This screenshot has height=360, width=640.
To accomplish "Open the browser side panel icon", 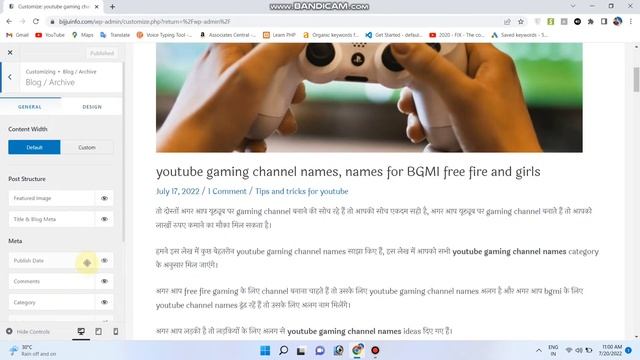I will 604,22.
